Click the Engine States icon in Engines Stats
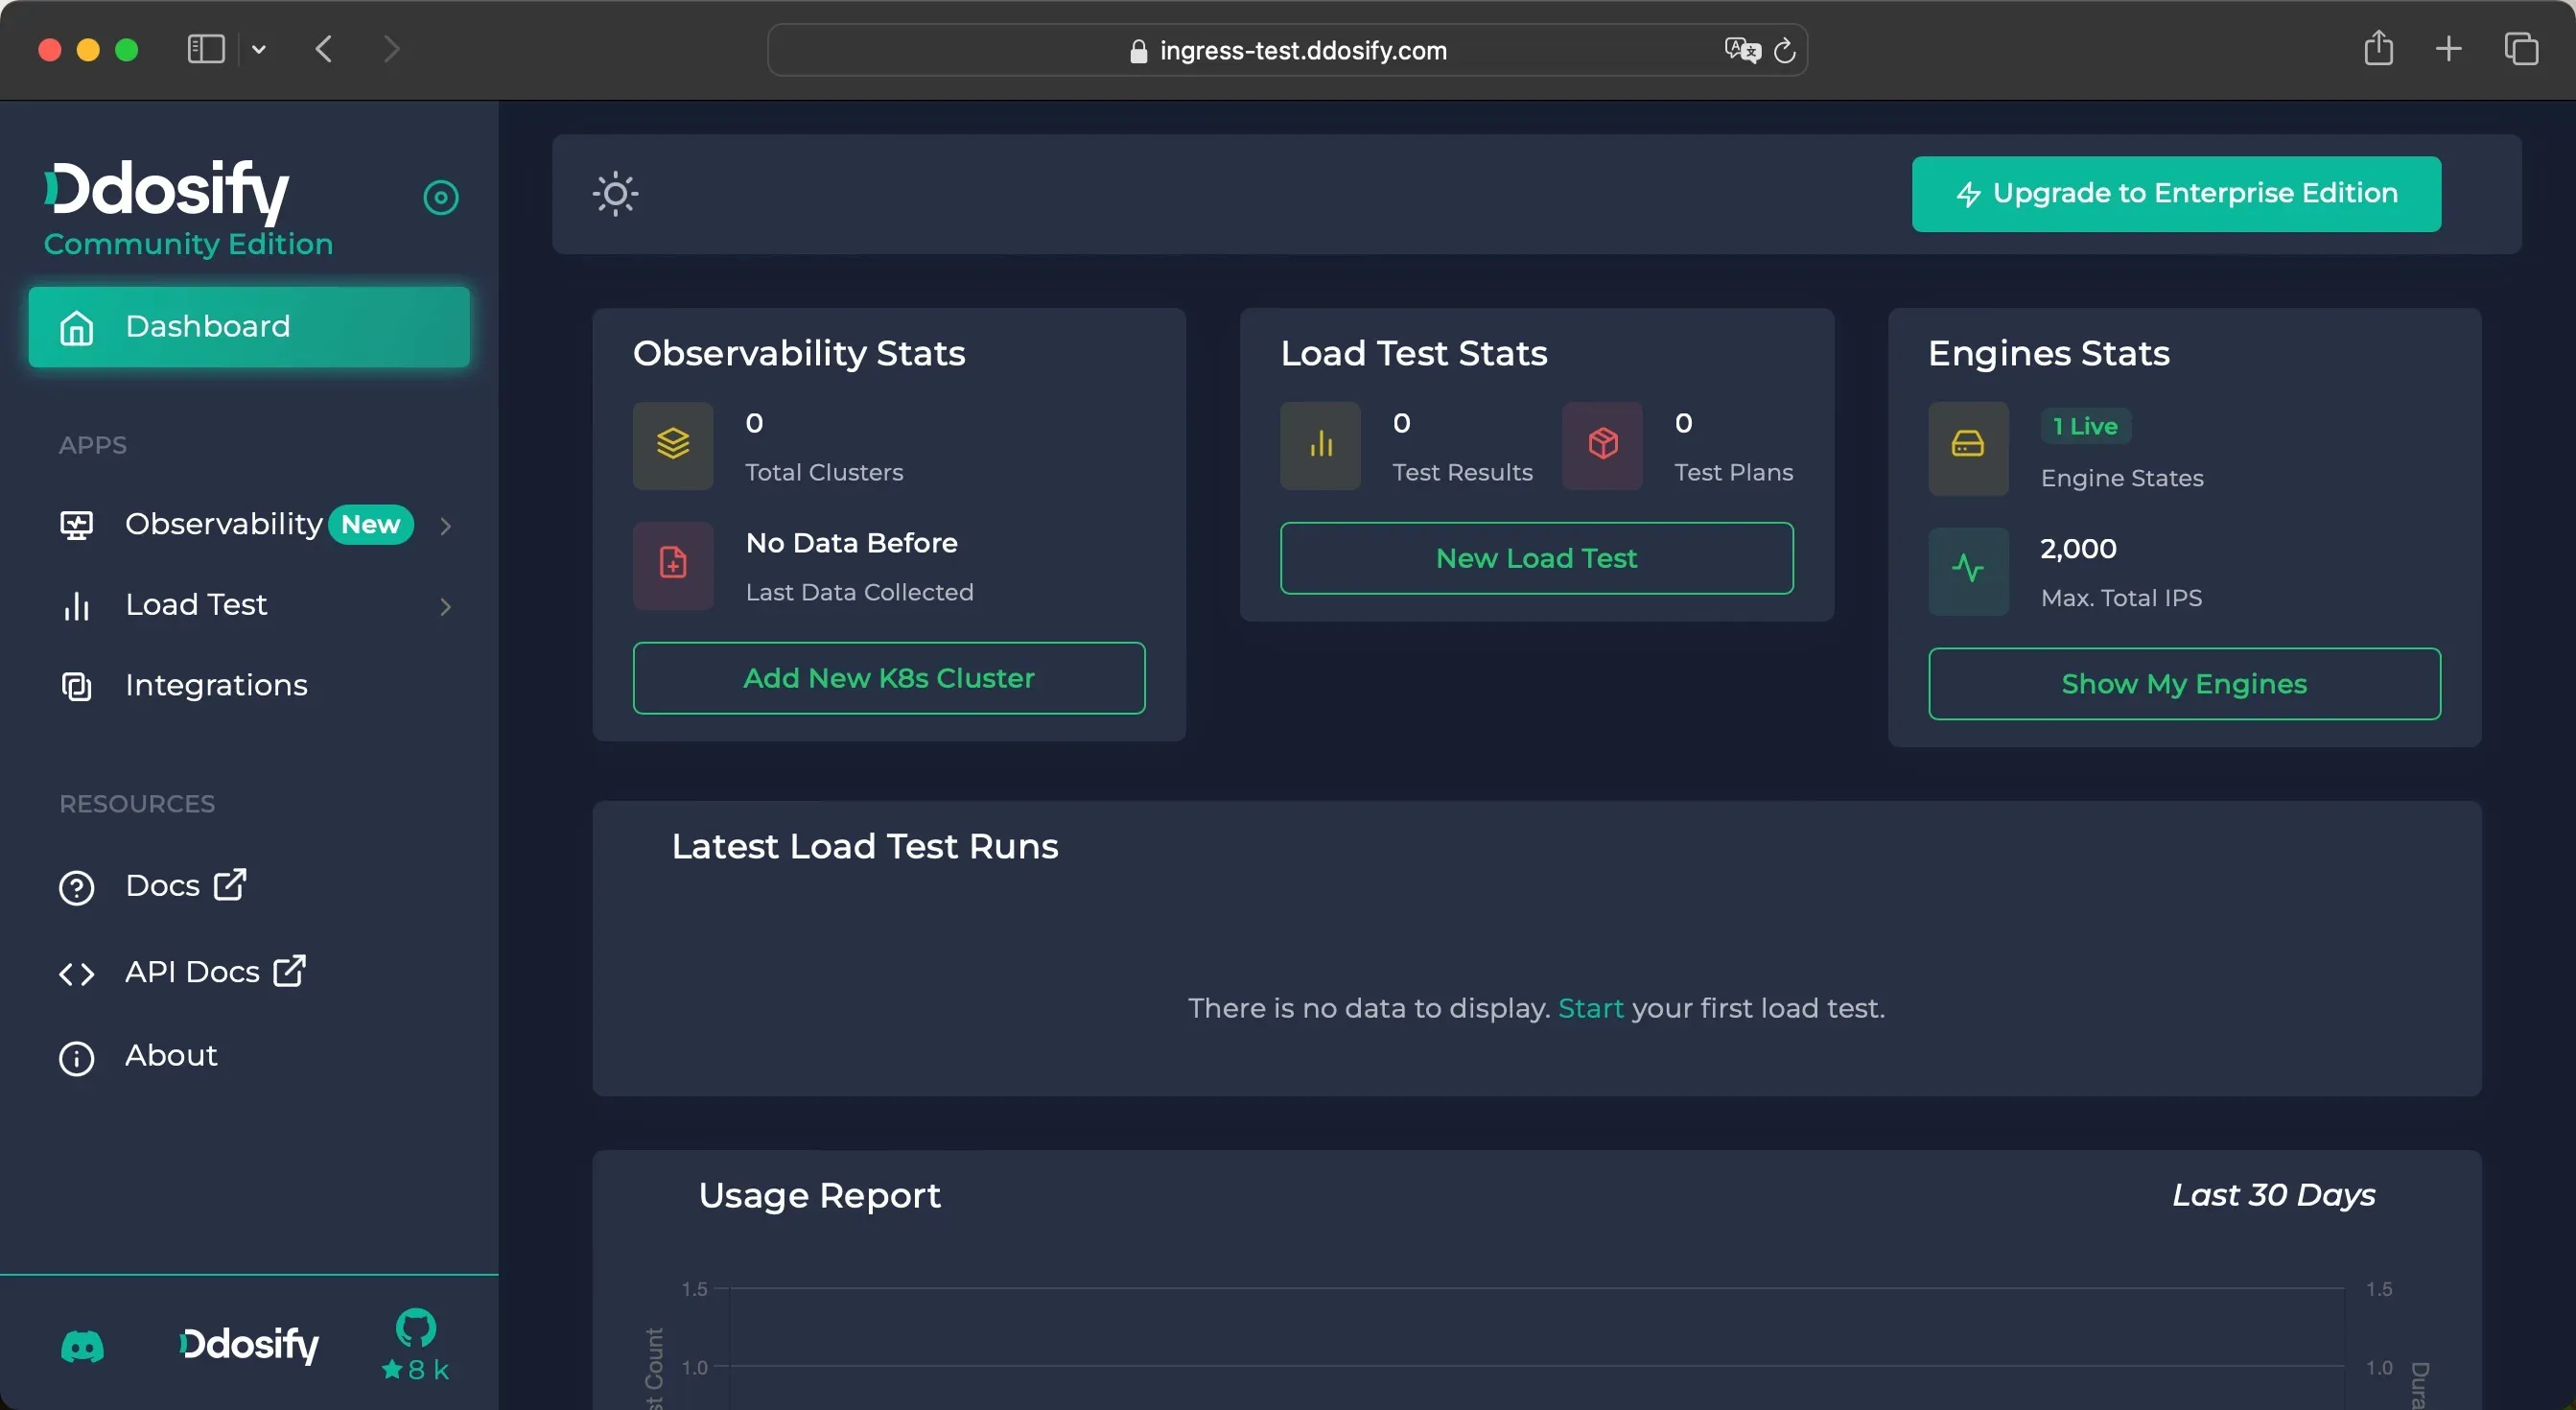Viewport: 2576px width, 1410px height. tap(1967, 449)
